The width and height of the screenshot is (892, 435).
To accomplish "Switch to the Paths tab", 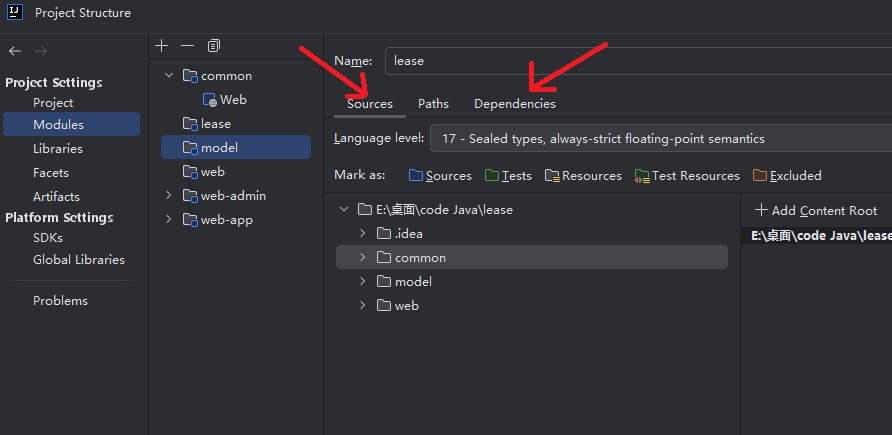I will point(433,104).
